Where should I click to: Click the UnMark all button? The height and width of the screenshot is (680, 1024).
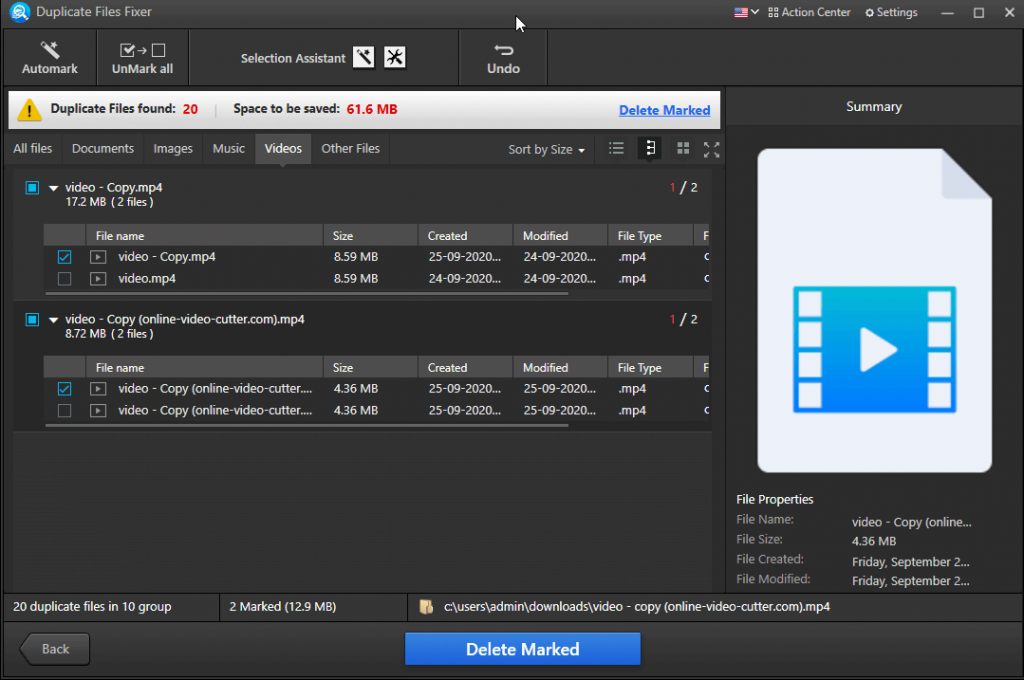point(142,57)
